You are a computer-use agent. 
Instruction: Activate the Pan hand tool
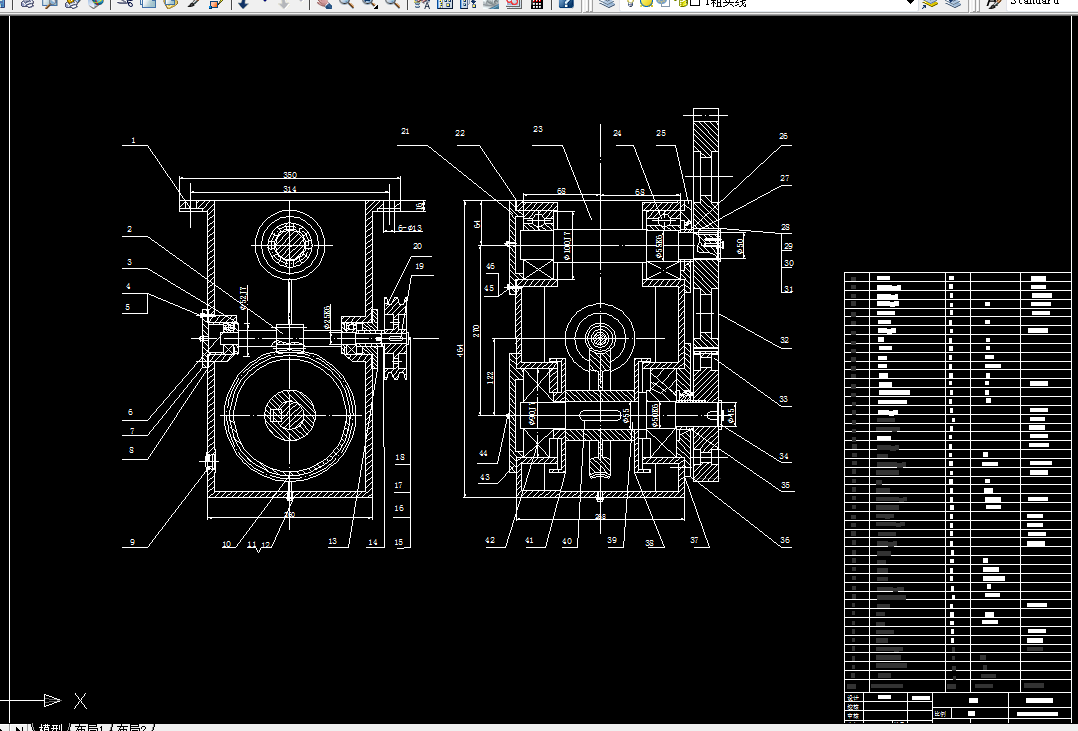click(323, 3)
